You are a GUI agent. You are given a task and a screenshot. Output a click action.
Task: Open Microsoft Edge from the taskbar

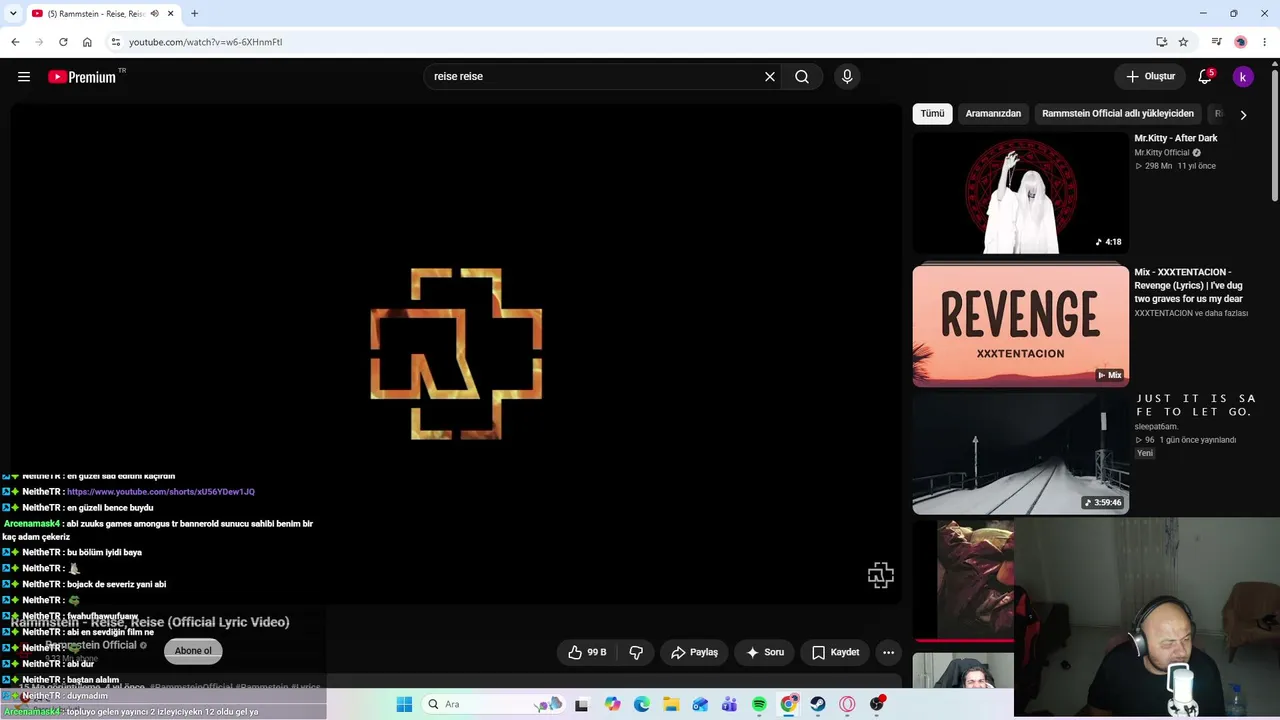coord(642,704)
